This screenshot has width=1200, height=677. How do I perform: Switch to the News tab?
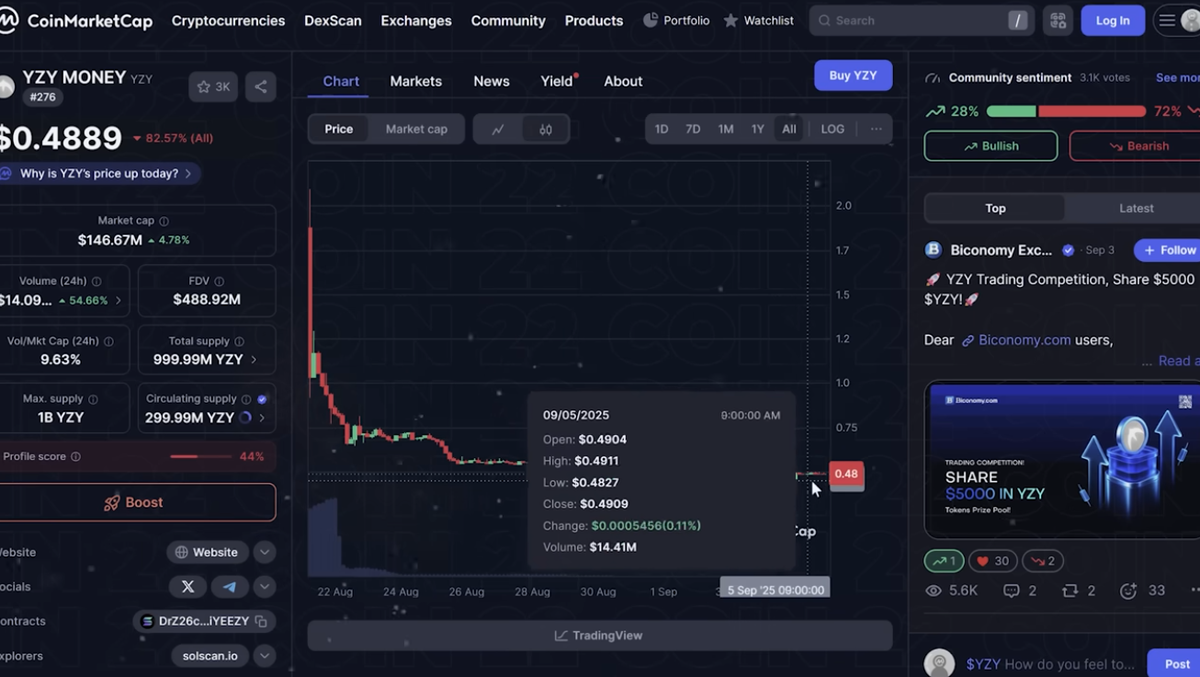pos(491,81)
